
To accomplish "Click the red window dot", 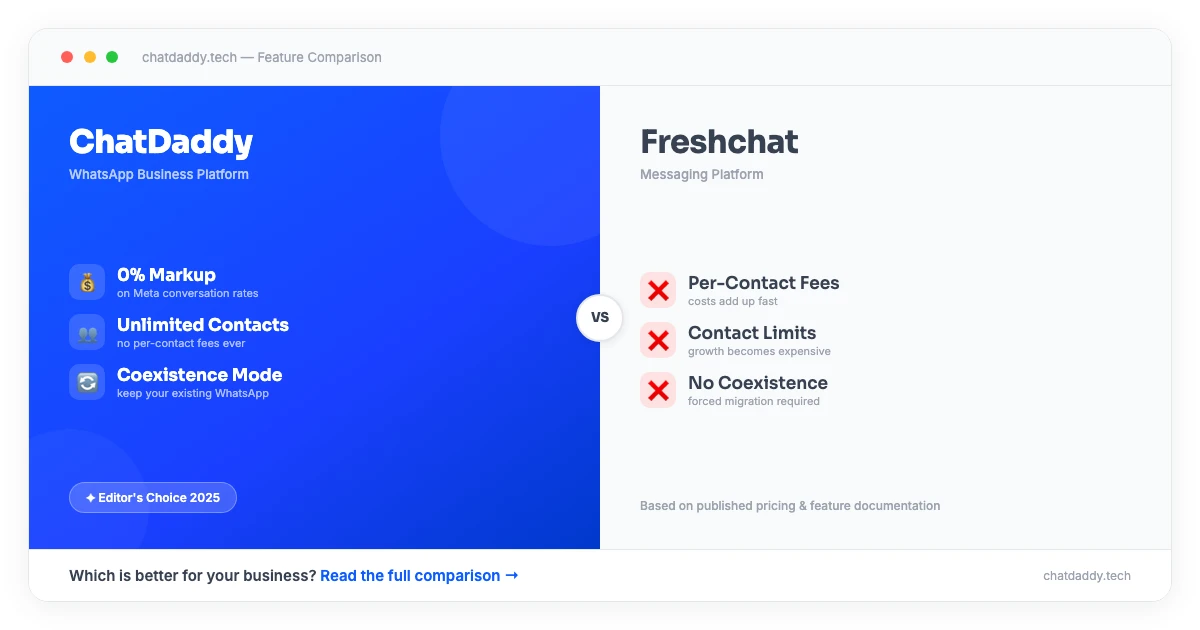I will [67, 57].
